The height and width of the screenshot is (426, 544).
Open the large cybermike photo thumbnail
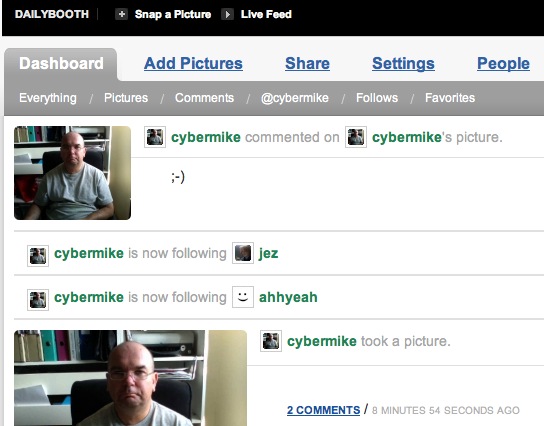130,378
